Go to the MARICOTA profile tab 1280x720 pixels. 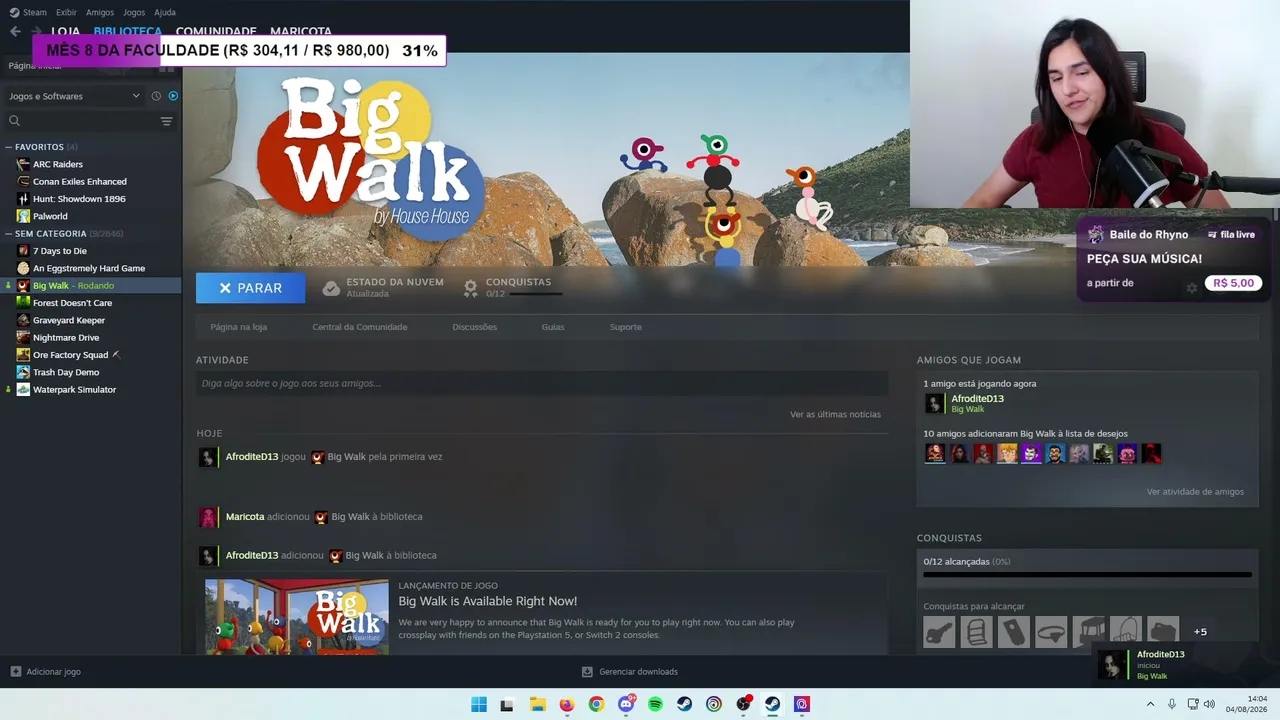[x=301, y=31]
